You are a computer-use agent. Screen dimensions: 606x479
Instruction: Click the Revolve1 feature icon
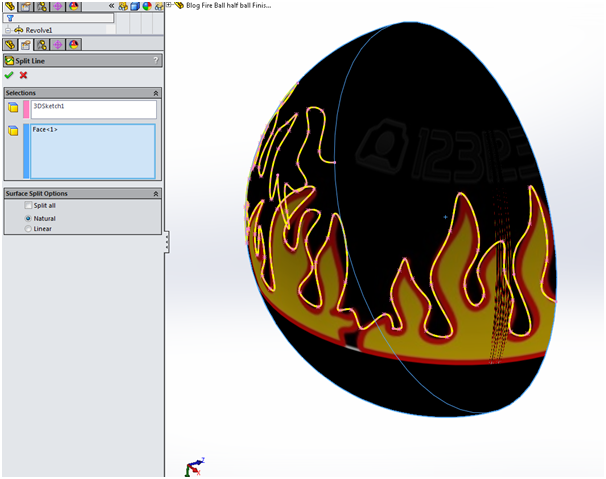(x=19, y=30)
